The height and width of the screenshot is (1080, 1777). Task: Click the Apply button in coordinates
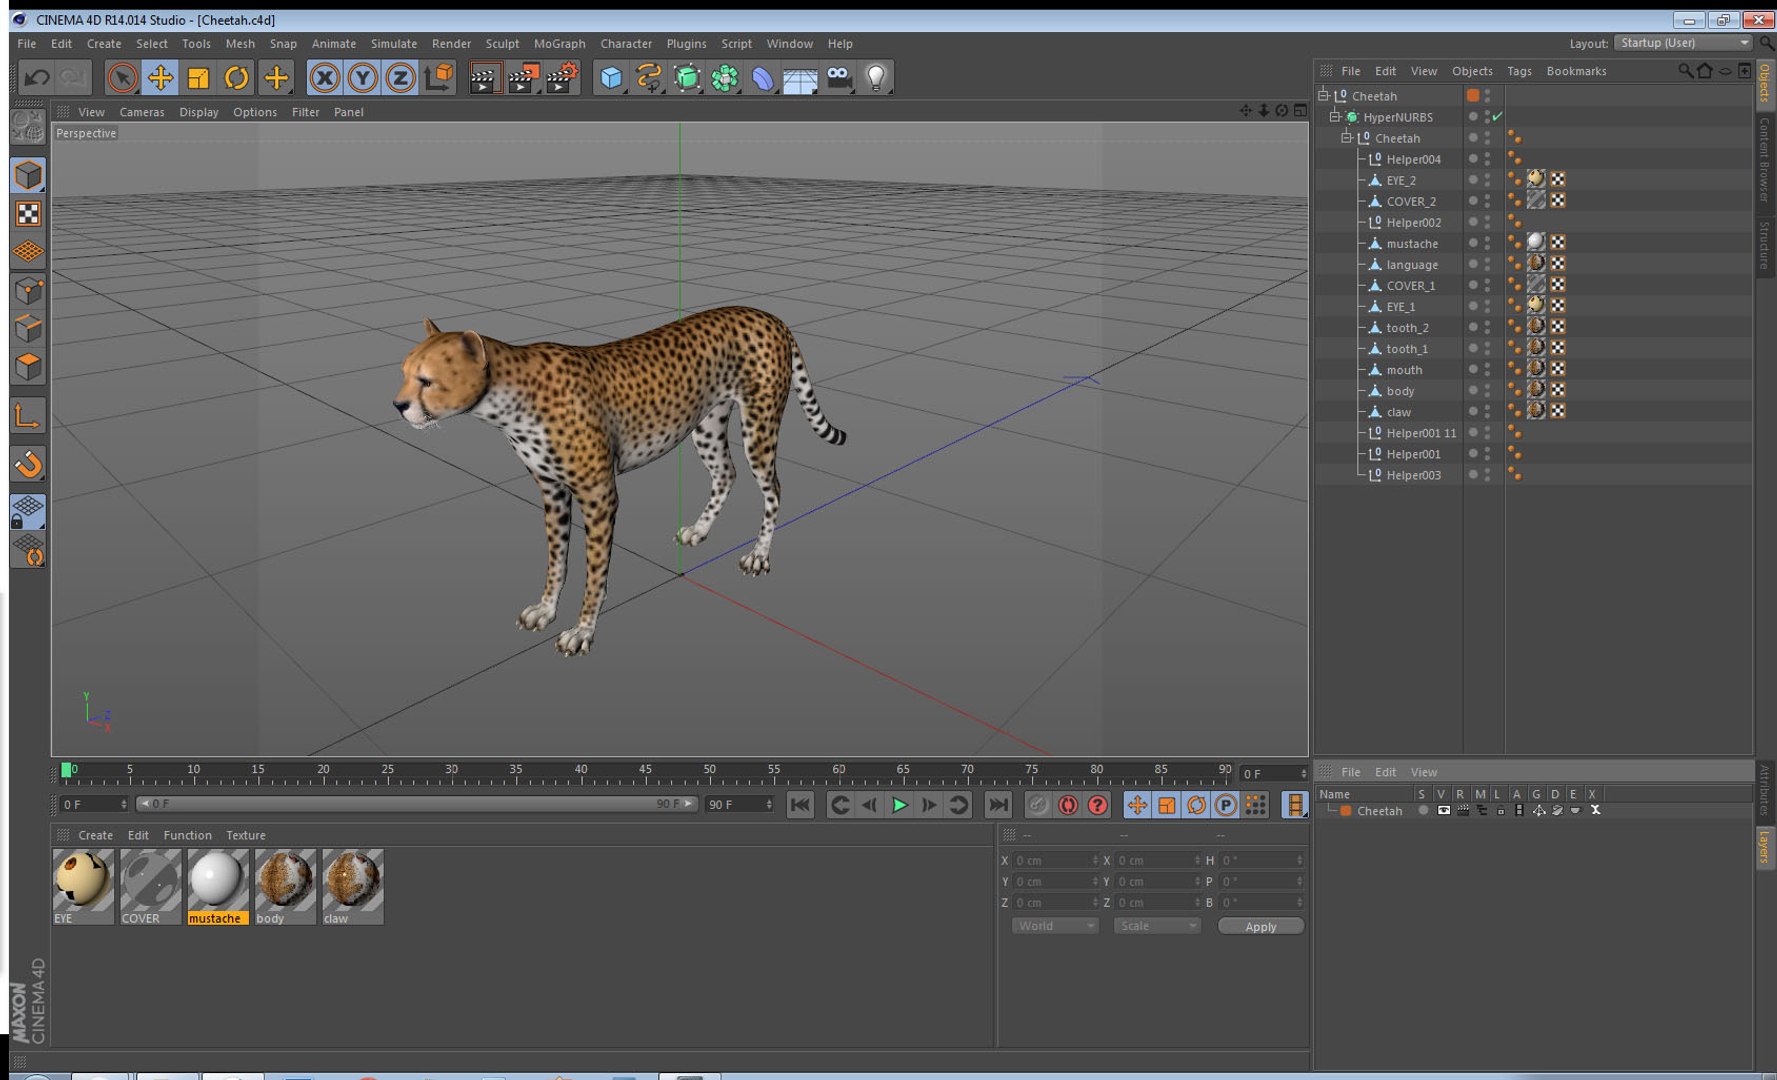[1261, 927]
